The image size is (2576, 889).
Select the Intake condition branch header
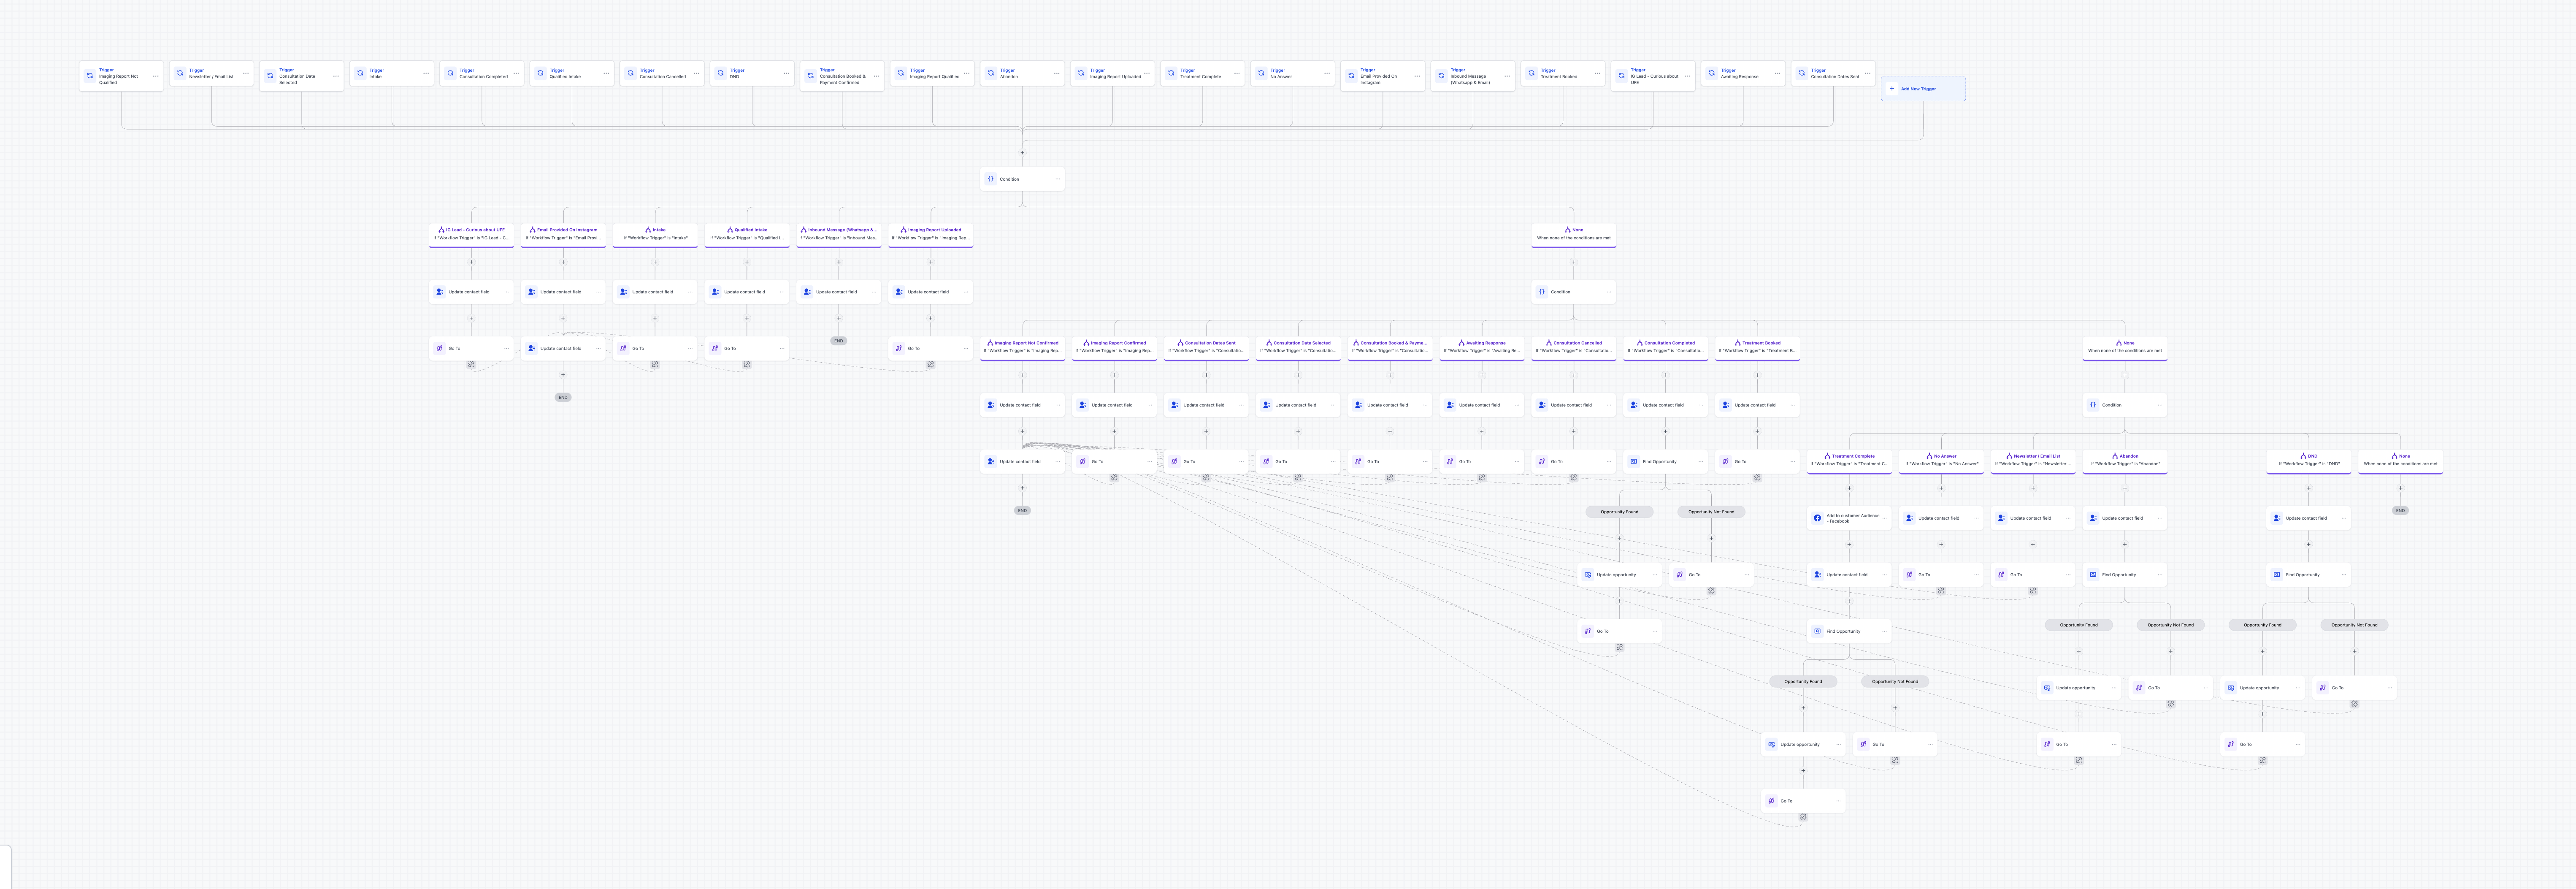[655, 234]
